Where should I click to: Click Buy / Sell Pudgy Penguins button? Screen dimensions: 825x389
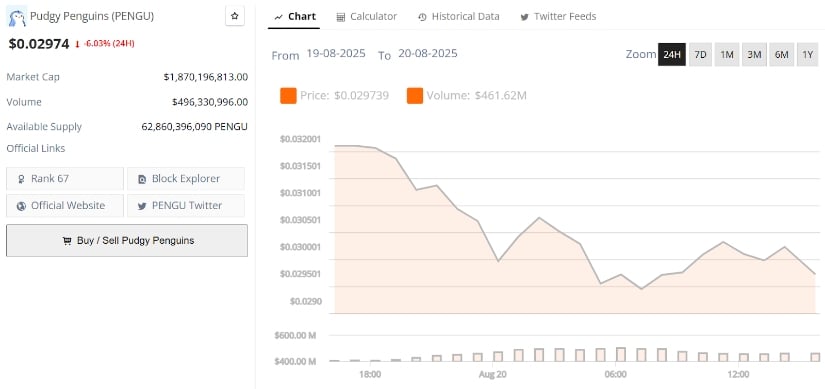tap(127, 241)
